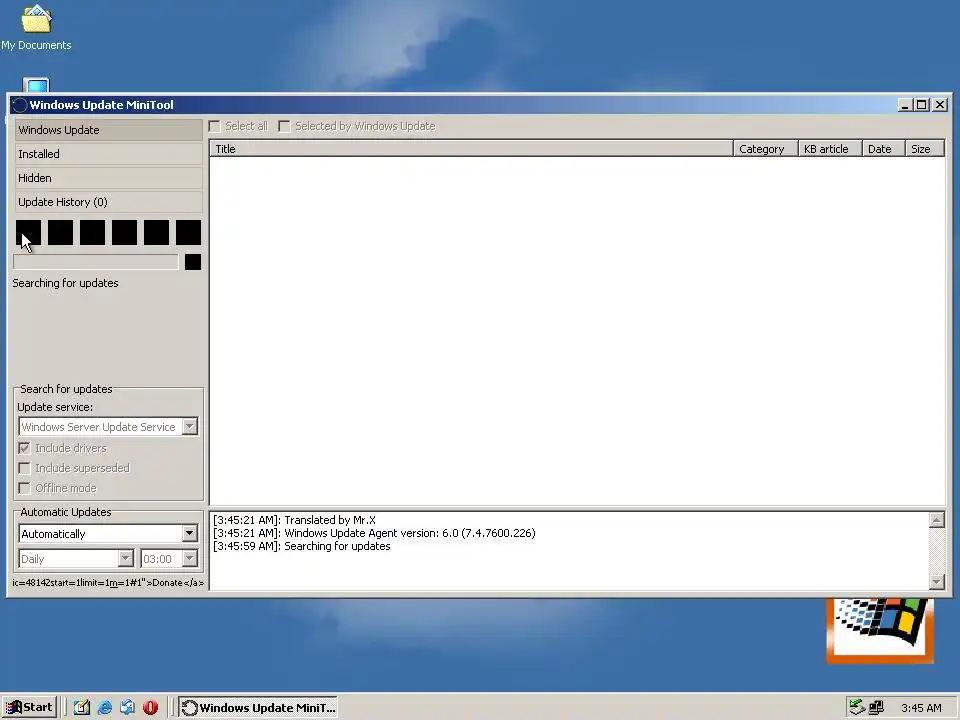960x720 pixels.
Task: Launch Outlook Express from quick launch
Action: point(127,707)
